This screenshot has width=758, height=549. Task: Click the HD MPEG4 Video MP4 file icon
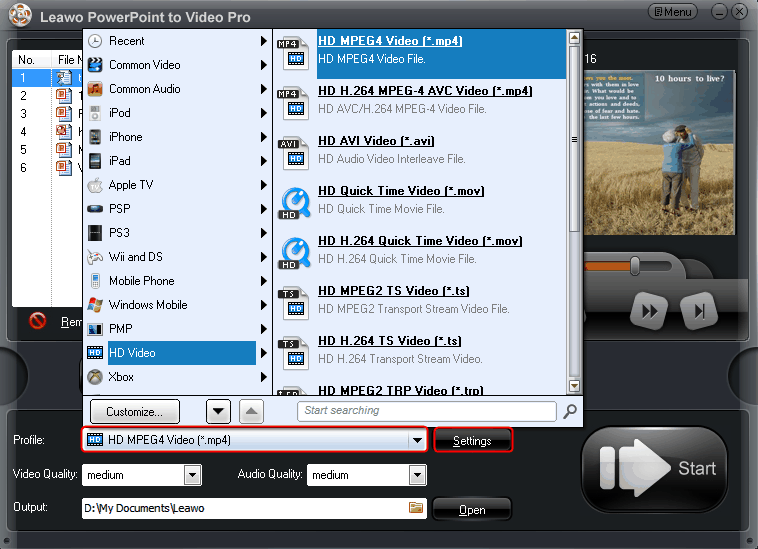(x=293, y=53)
